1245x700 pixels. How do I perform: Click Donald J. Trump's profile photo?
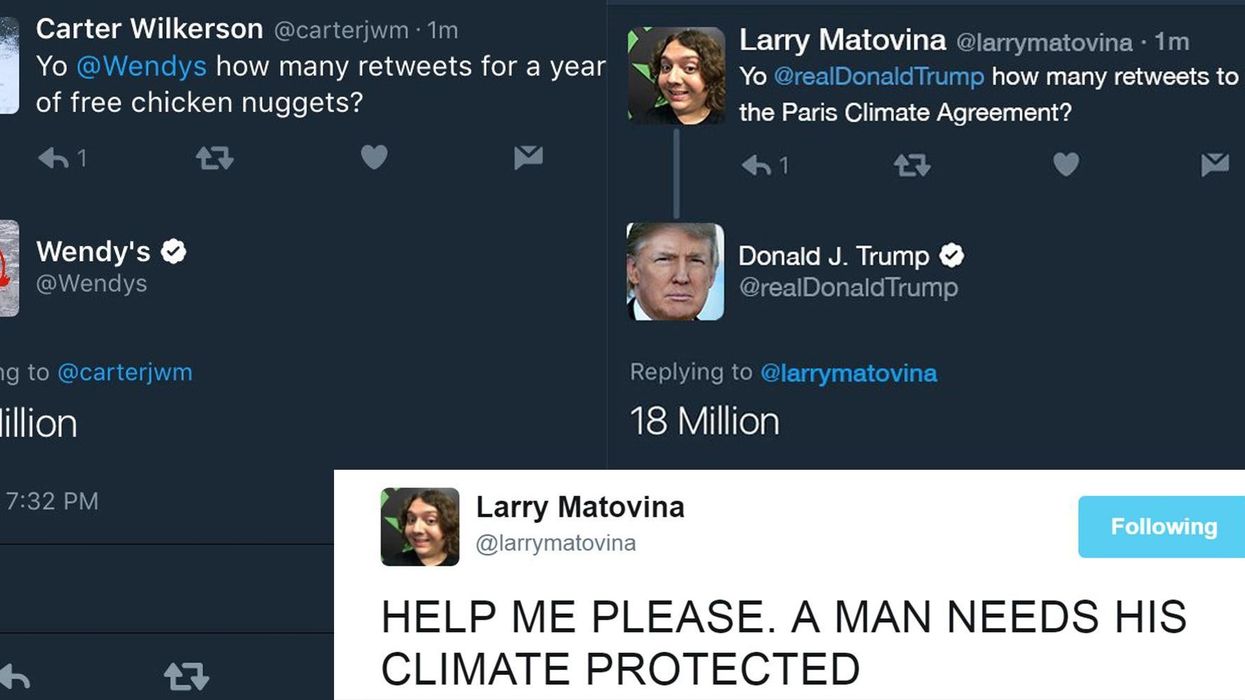[x=675, y=271]
